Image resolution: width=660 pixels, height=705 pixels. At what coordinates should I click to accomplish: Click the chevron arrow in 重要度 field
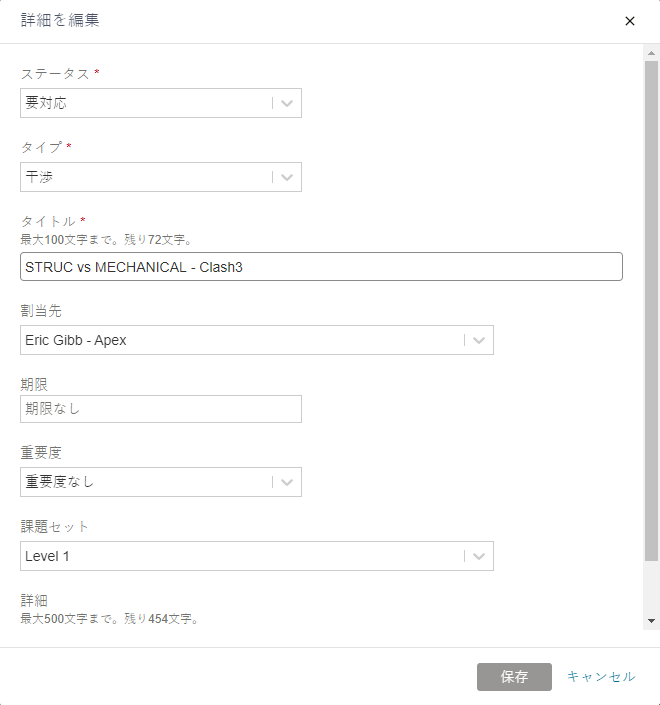click(287, 482)
